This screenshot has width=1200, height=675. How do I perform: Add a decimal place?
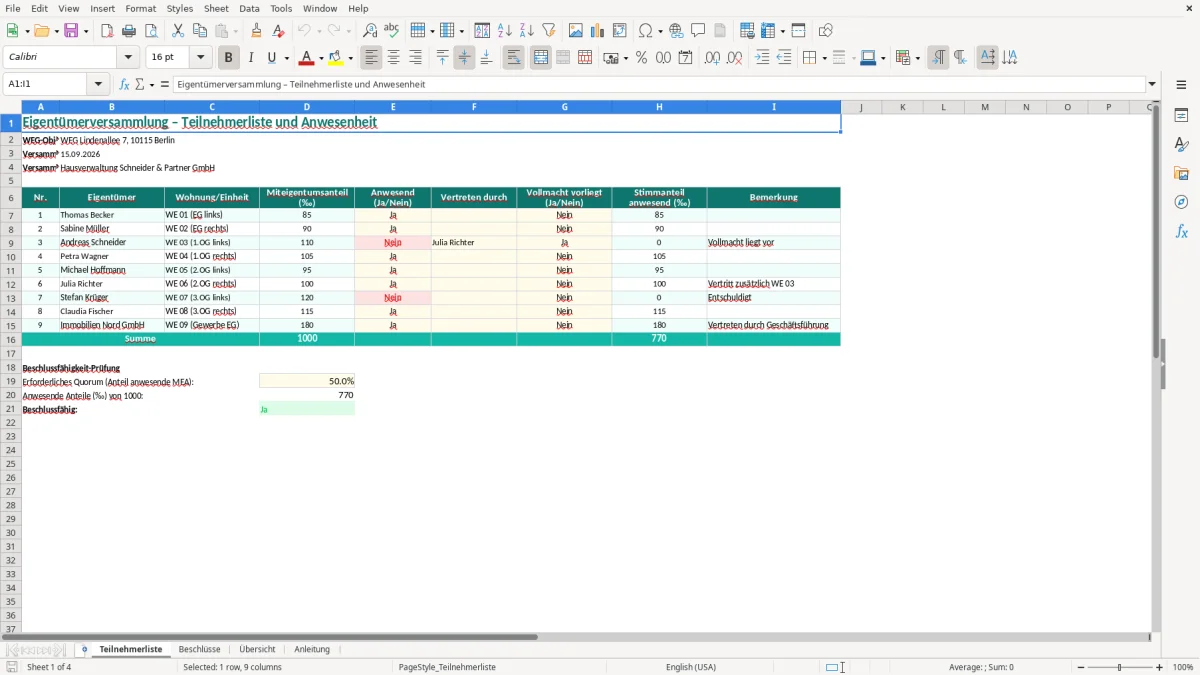pos(713,58)
